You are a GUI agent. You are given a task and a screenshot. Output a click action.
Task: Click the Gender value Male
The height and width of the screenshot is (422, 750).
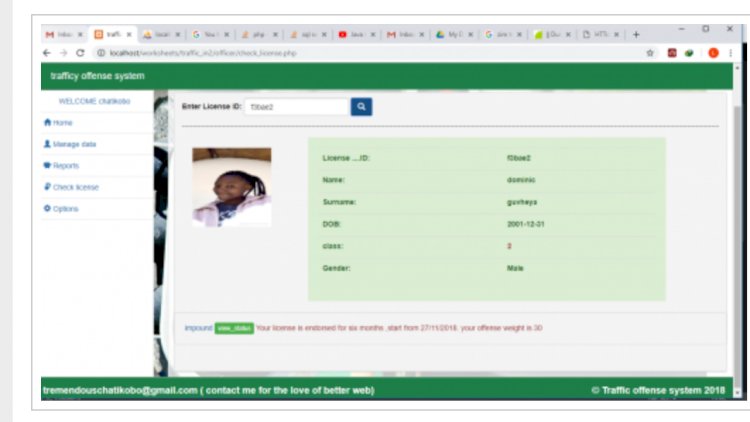tap(515, 268)
